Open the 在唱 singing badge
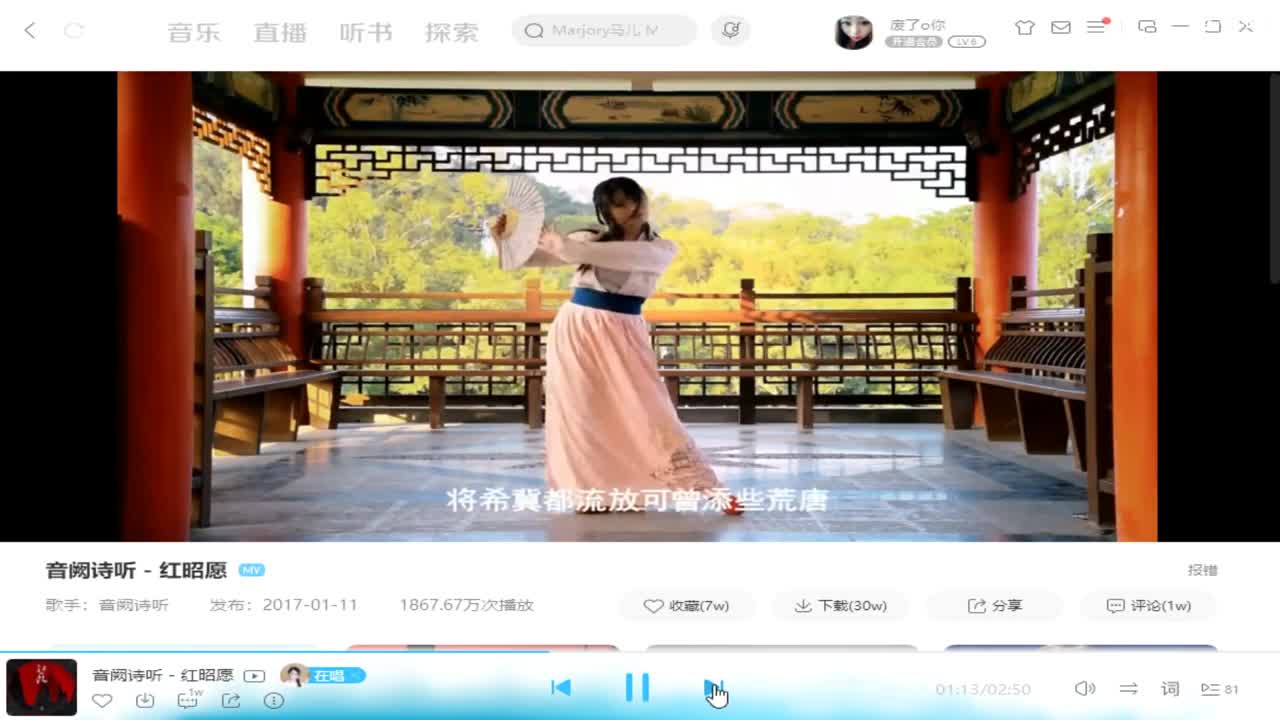1280x720 pixels. pyautogui.click(x=322, y=676)
